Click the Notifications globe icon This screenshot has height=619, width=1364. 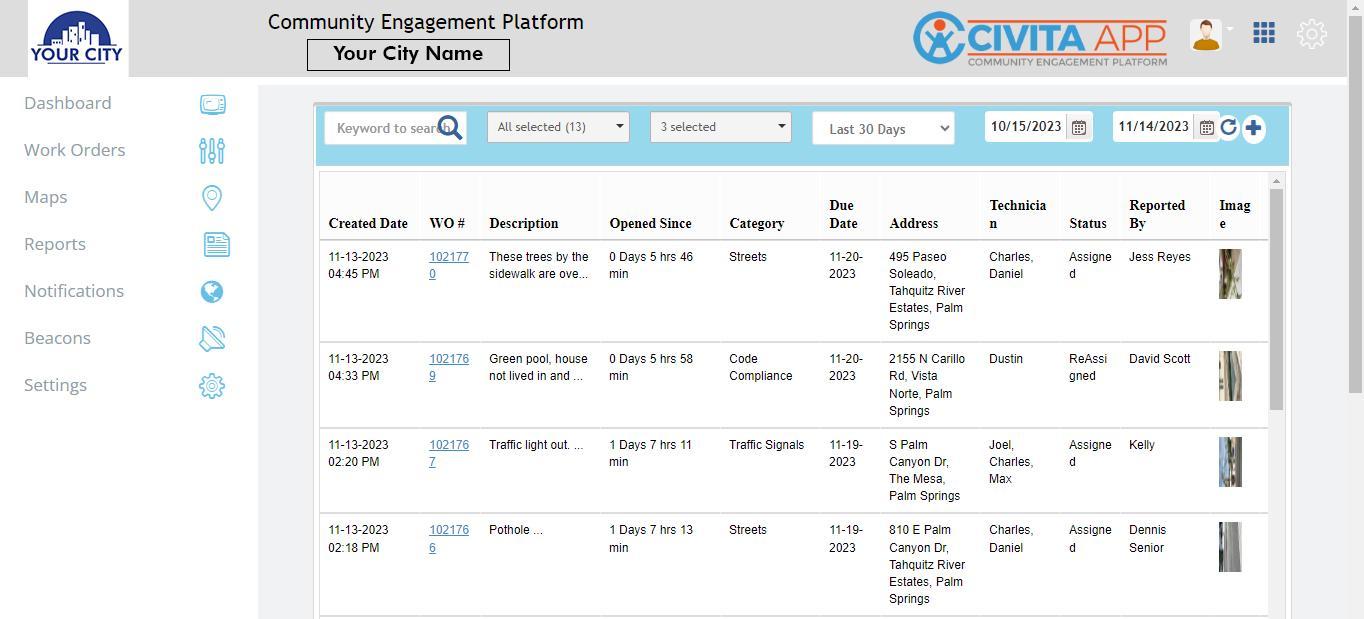click(x=212, y=292)
